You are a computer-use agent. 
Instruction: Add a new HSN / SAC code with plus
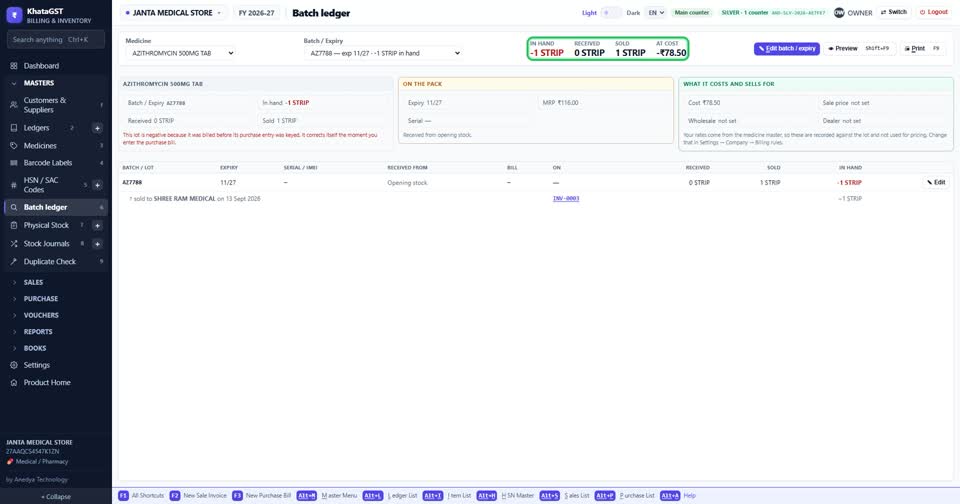97,185
